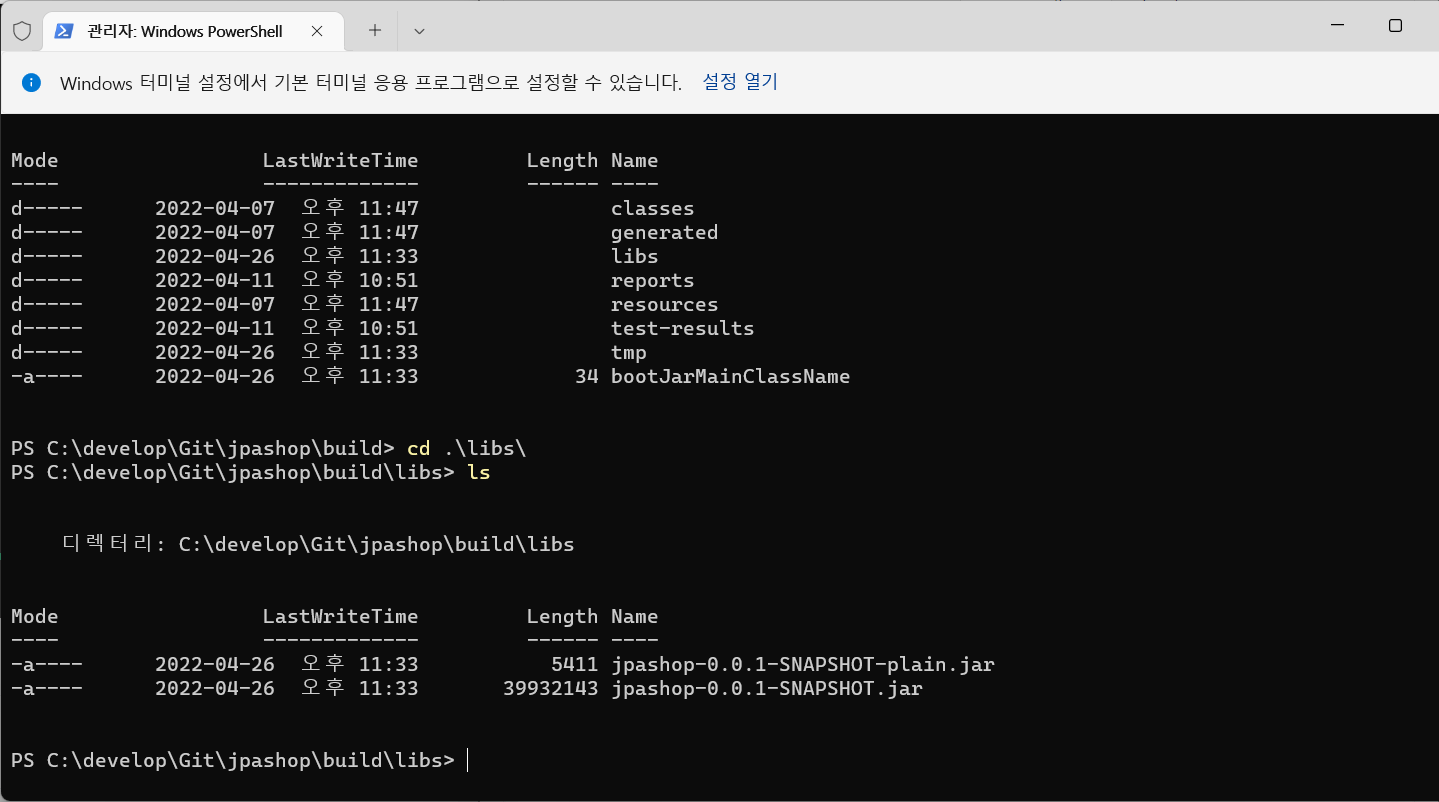The image size is (1439, 802).
Task: Close the Windows PowerShell tab
Action: (316, 31)
